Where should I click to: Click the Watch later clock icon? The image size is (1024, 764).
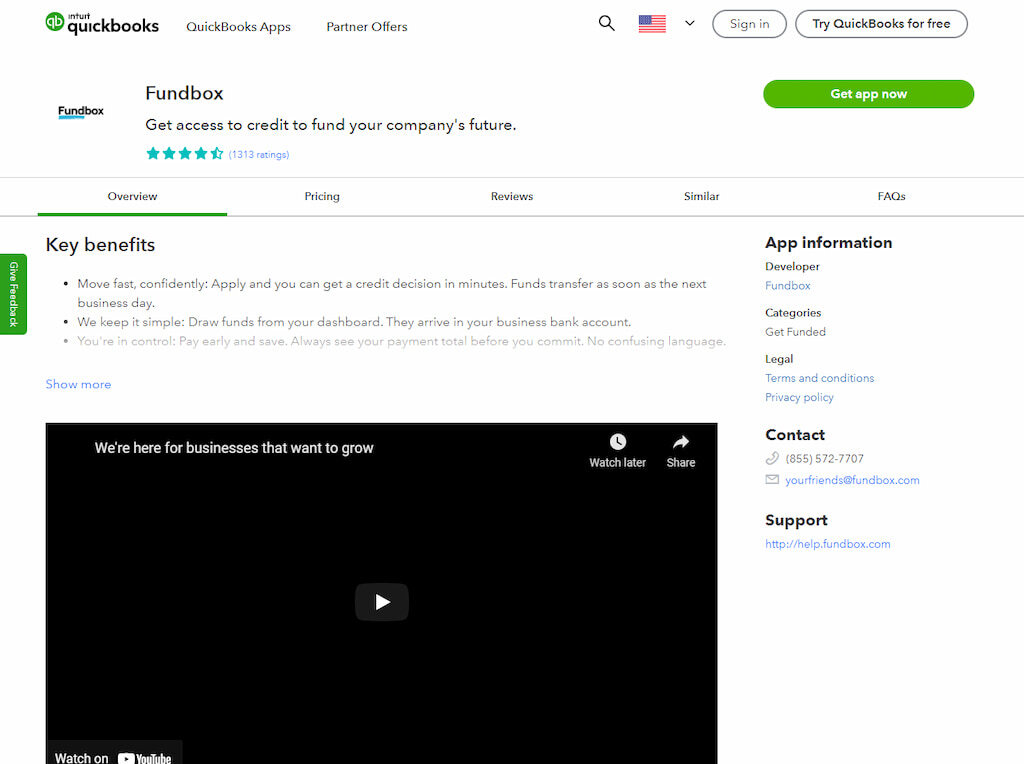[x=618, y=442]
